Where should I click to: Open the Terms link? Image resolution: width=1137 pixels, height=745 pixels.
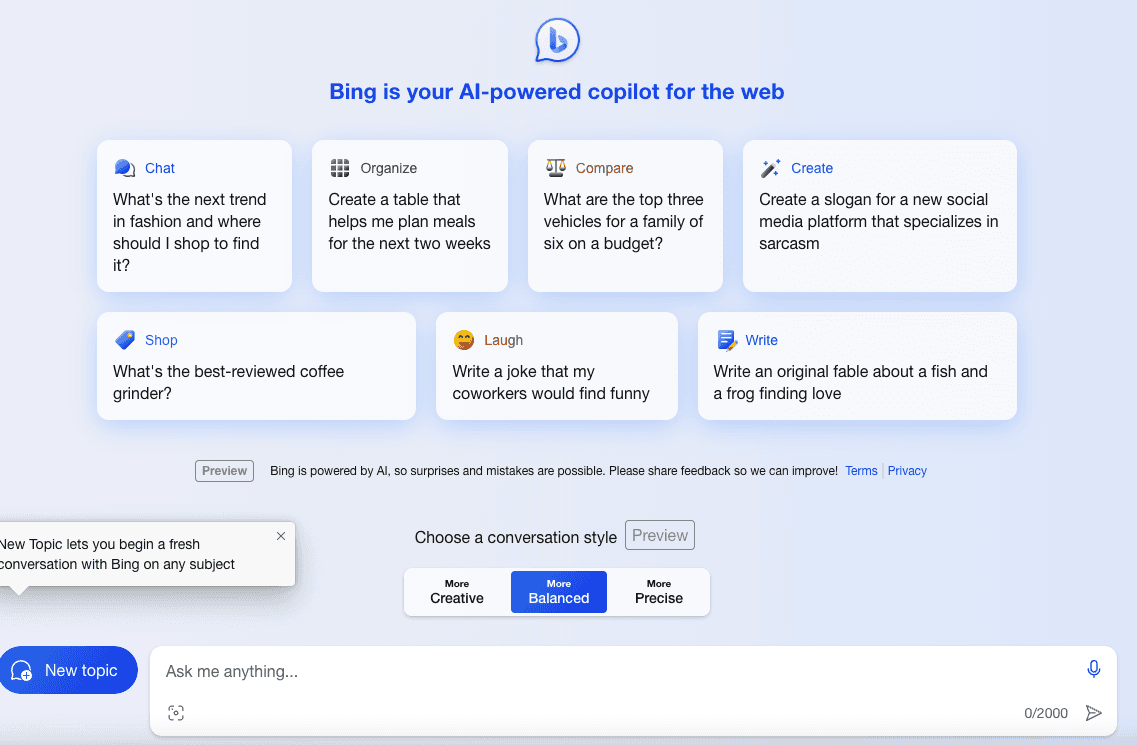(861, 471)
